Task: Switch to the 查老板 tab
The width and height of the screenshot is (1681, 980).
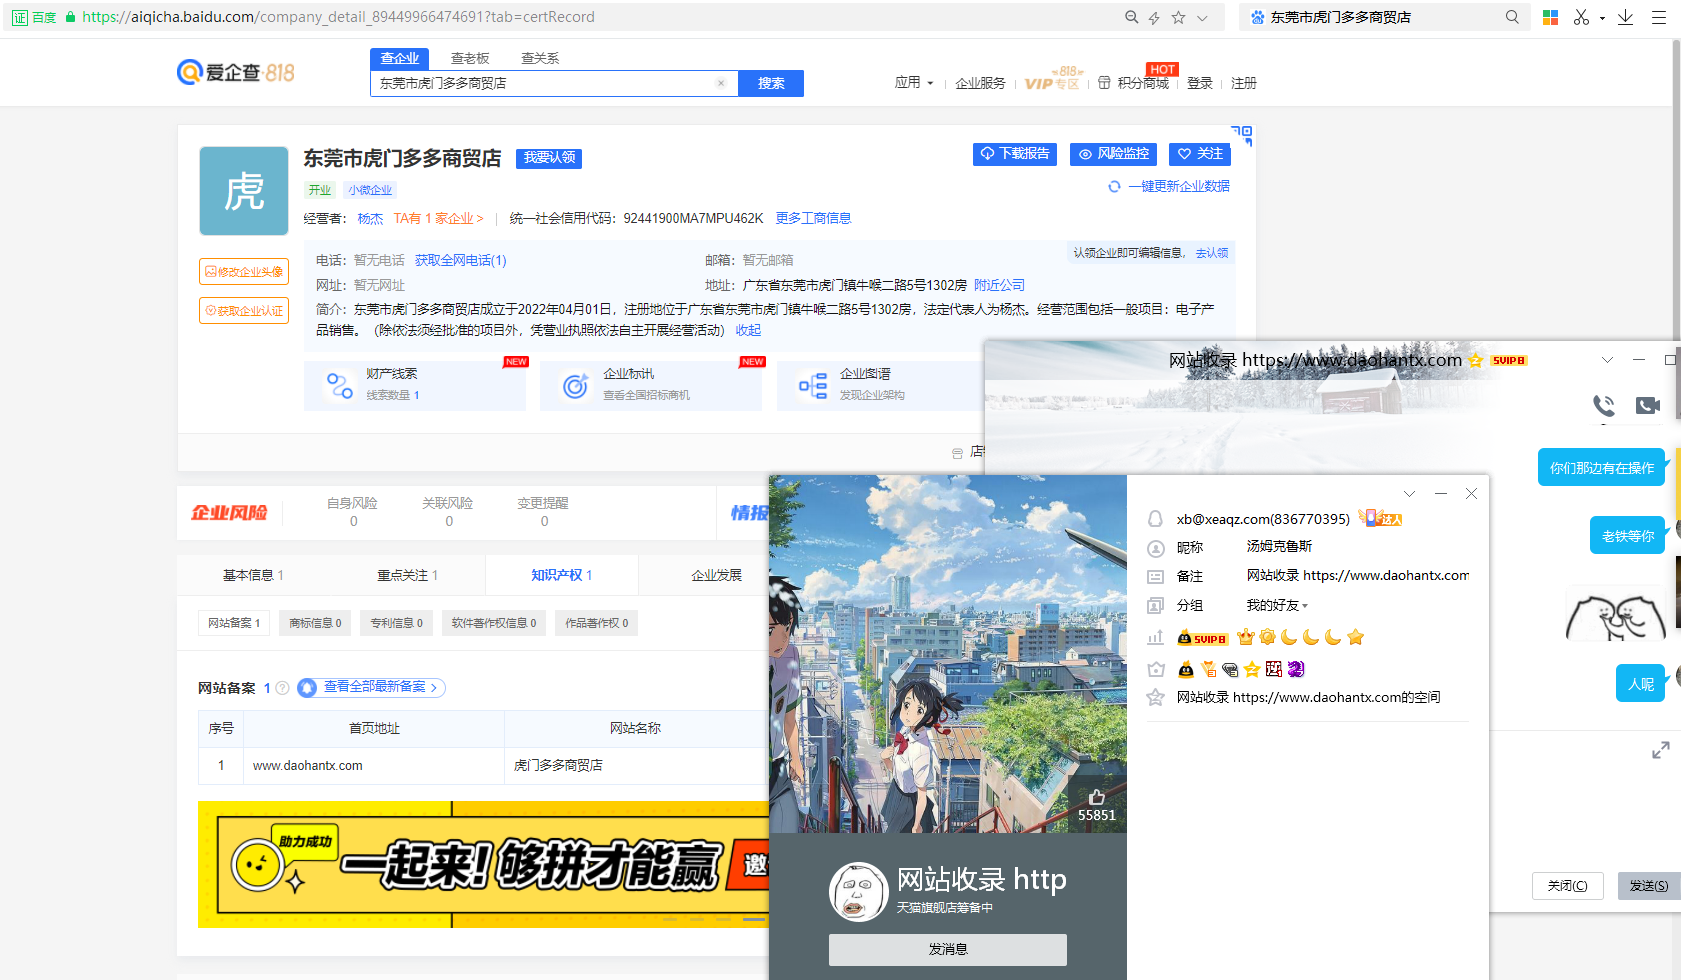Action: (x=469, y=57)
